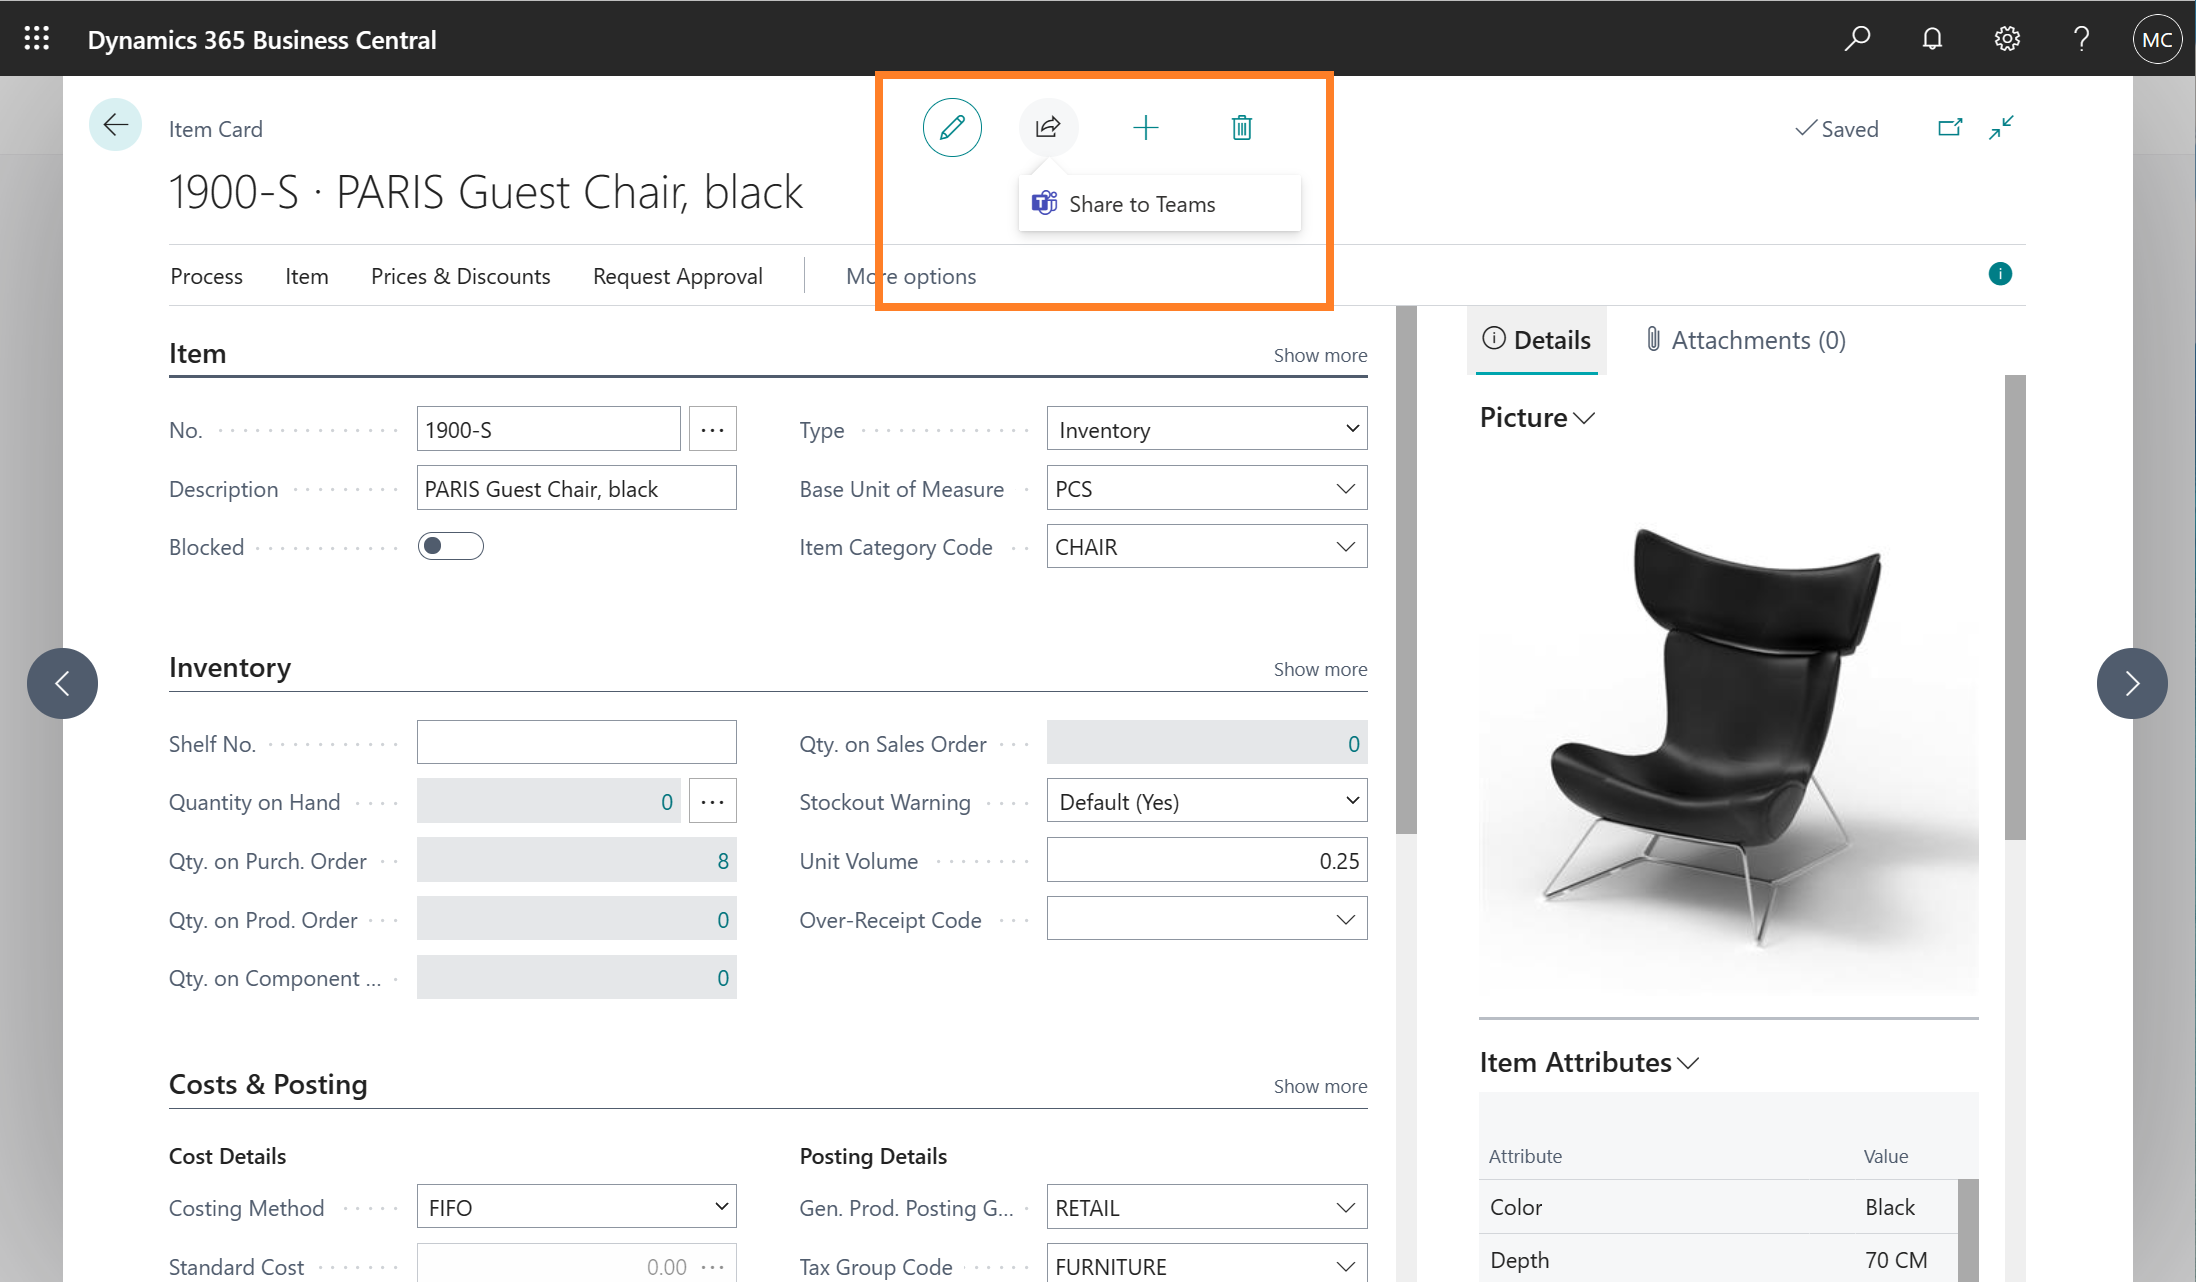The height and width of the screenshot is (1282, 2196).
Task: Click the open-in-new-window icon
Action: [1950, 127]
